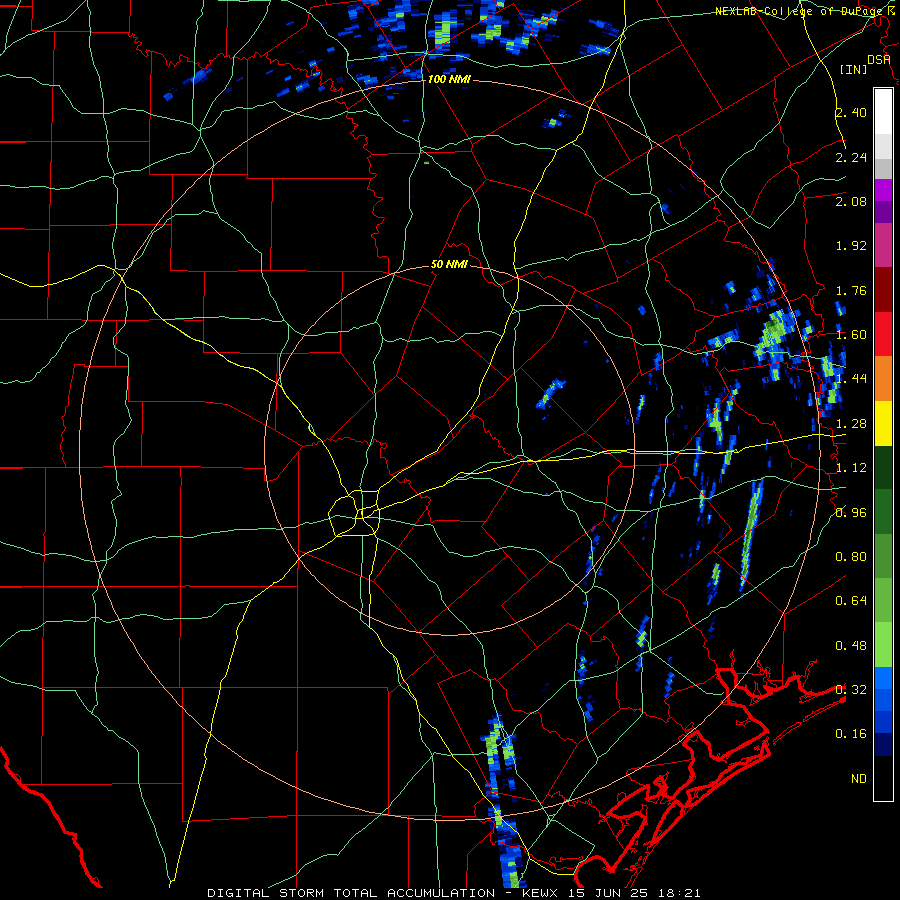Click the 0.16 legend value
Image resolution: width=900 pixels, height=900 pixels.
[851, 734]
